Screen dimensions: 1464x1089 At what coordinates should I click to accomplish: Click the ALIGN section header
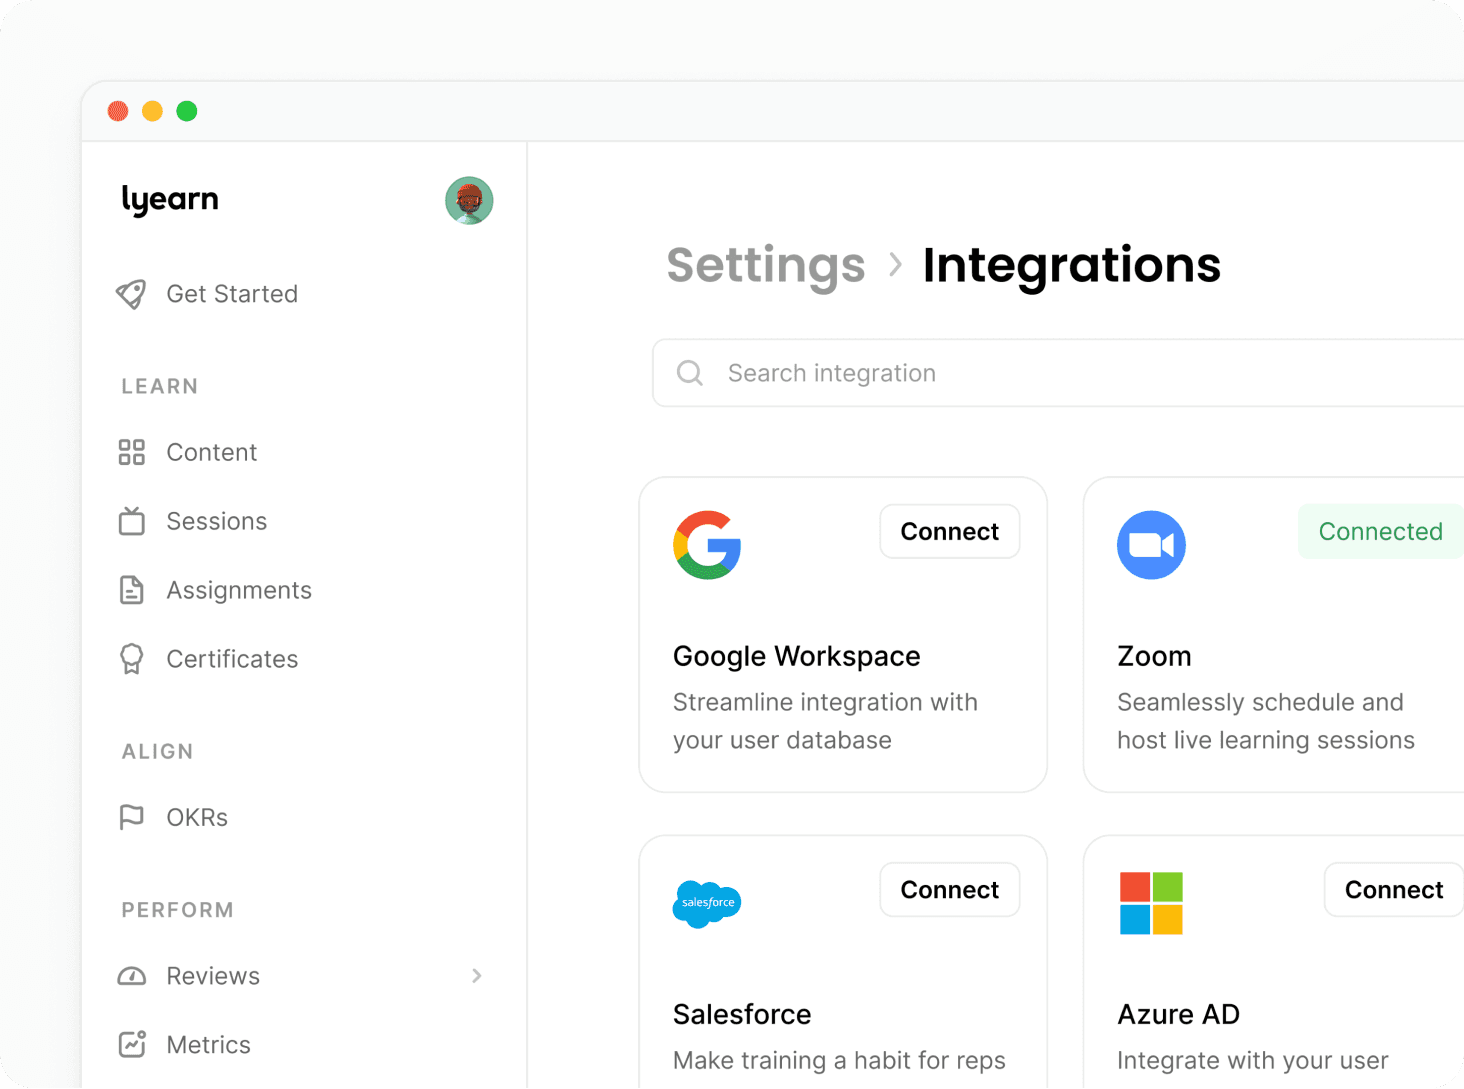157,751
